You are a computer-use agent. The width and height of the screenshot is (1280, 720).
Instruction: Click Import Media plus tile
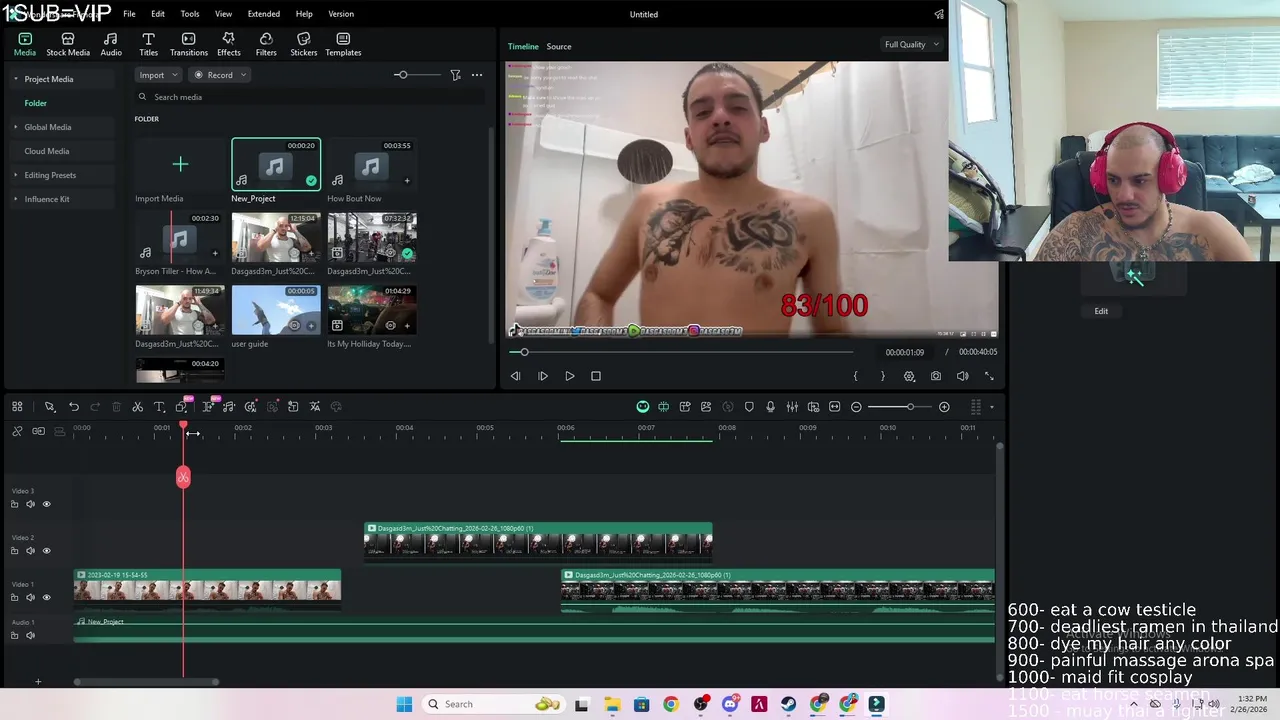point(180,164)
